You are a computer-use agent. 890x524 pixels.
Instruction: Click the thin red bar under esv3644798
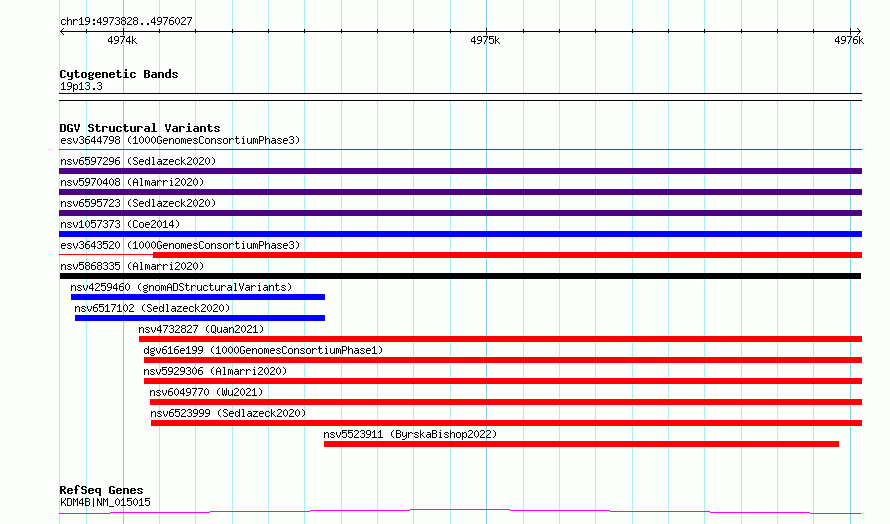[460, 150]
